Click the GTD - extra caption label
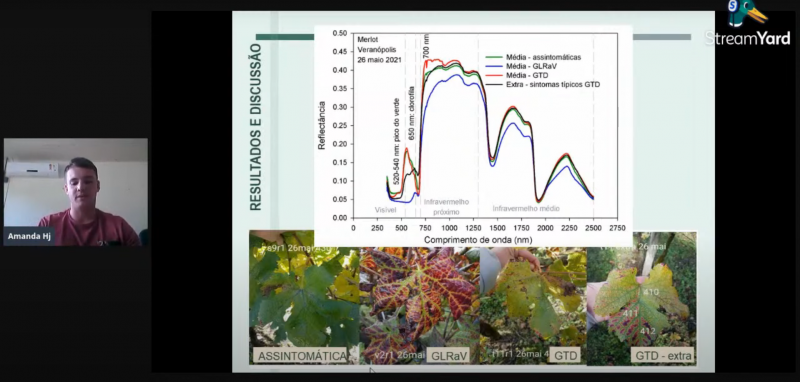 [664, 355]
